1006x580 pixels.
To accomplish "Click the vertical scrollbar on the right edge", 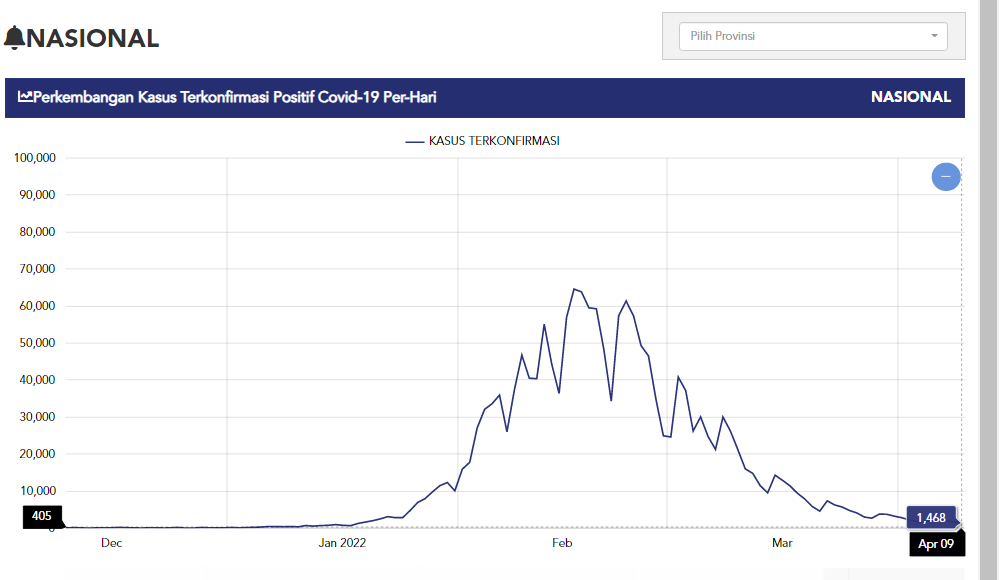I will pyautogui.click(x=988, y=290).
